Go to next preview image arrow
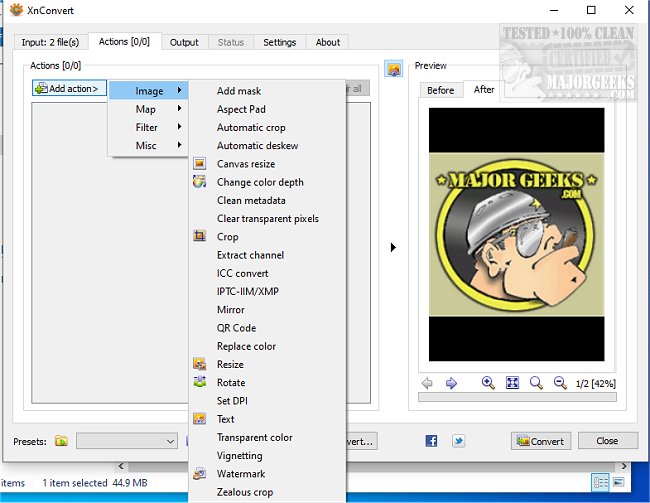 (451, 383)
